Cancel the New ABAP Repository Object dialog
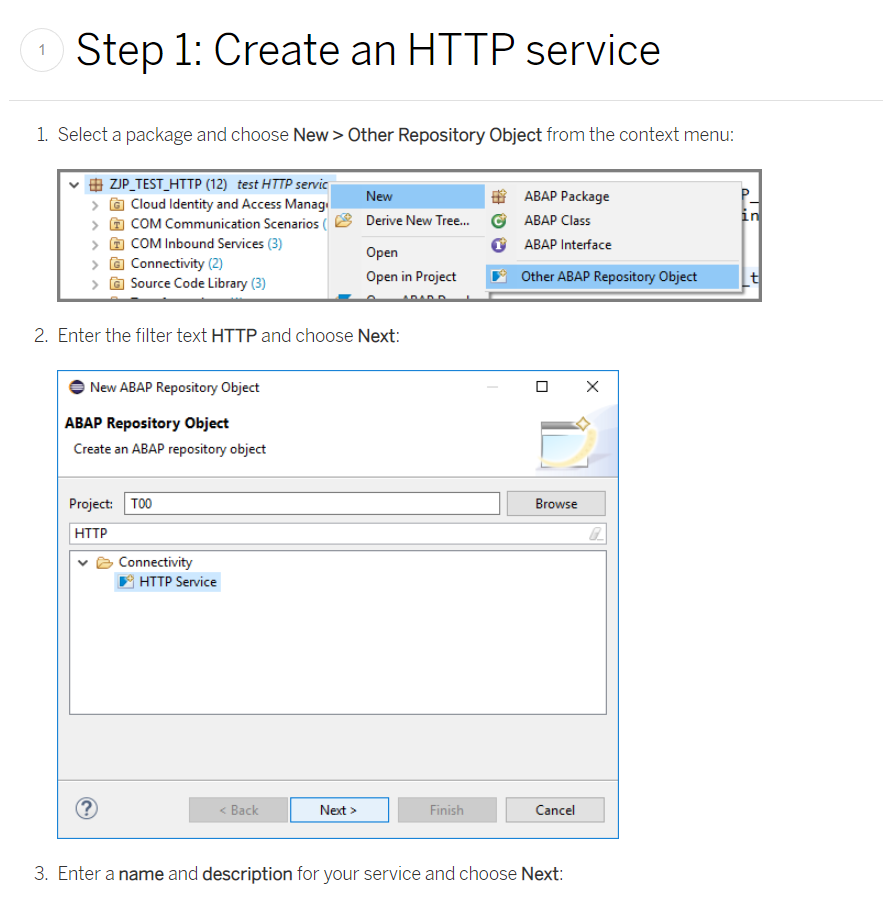The width and height of the screenshot is (883, 905). 554,810
